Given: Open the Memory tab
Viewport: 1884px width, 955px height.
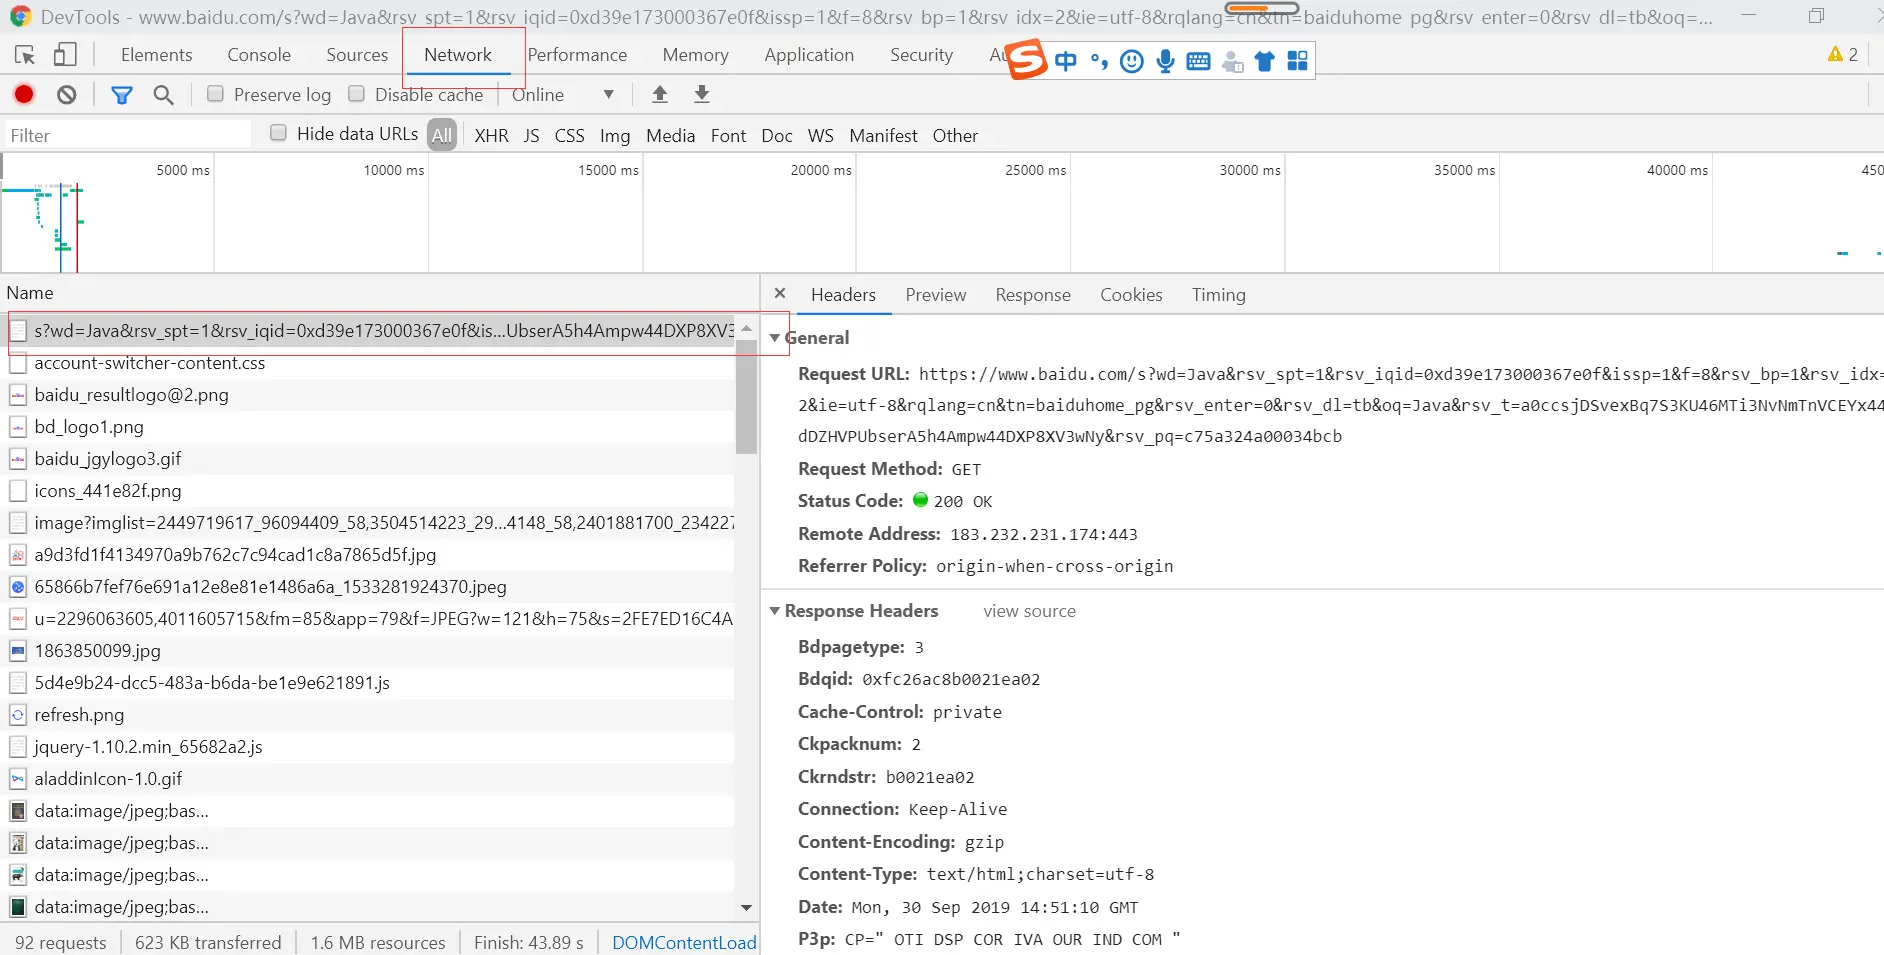Looking at the screenshot, I should pyautogui.click(x=695, y=55).
